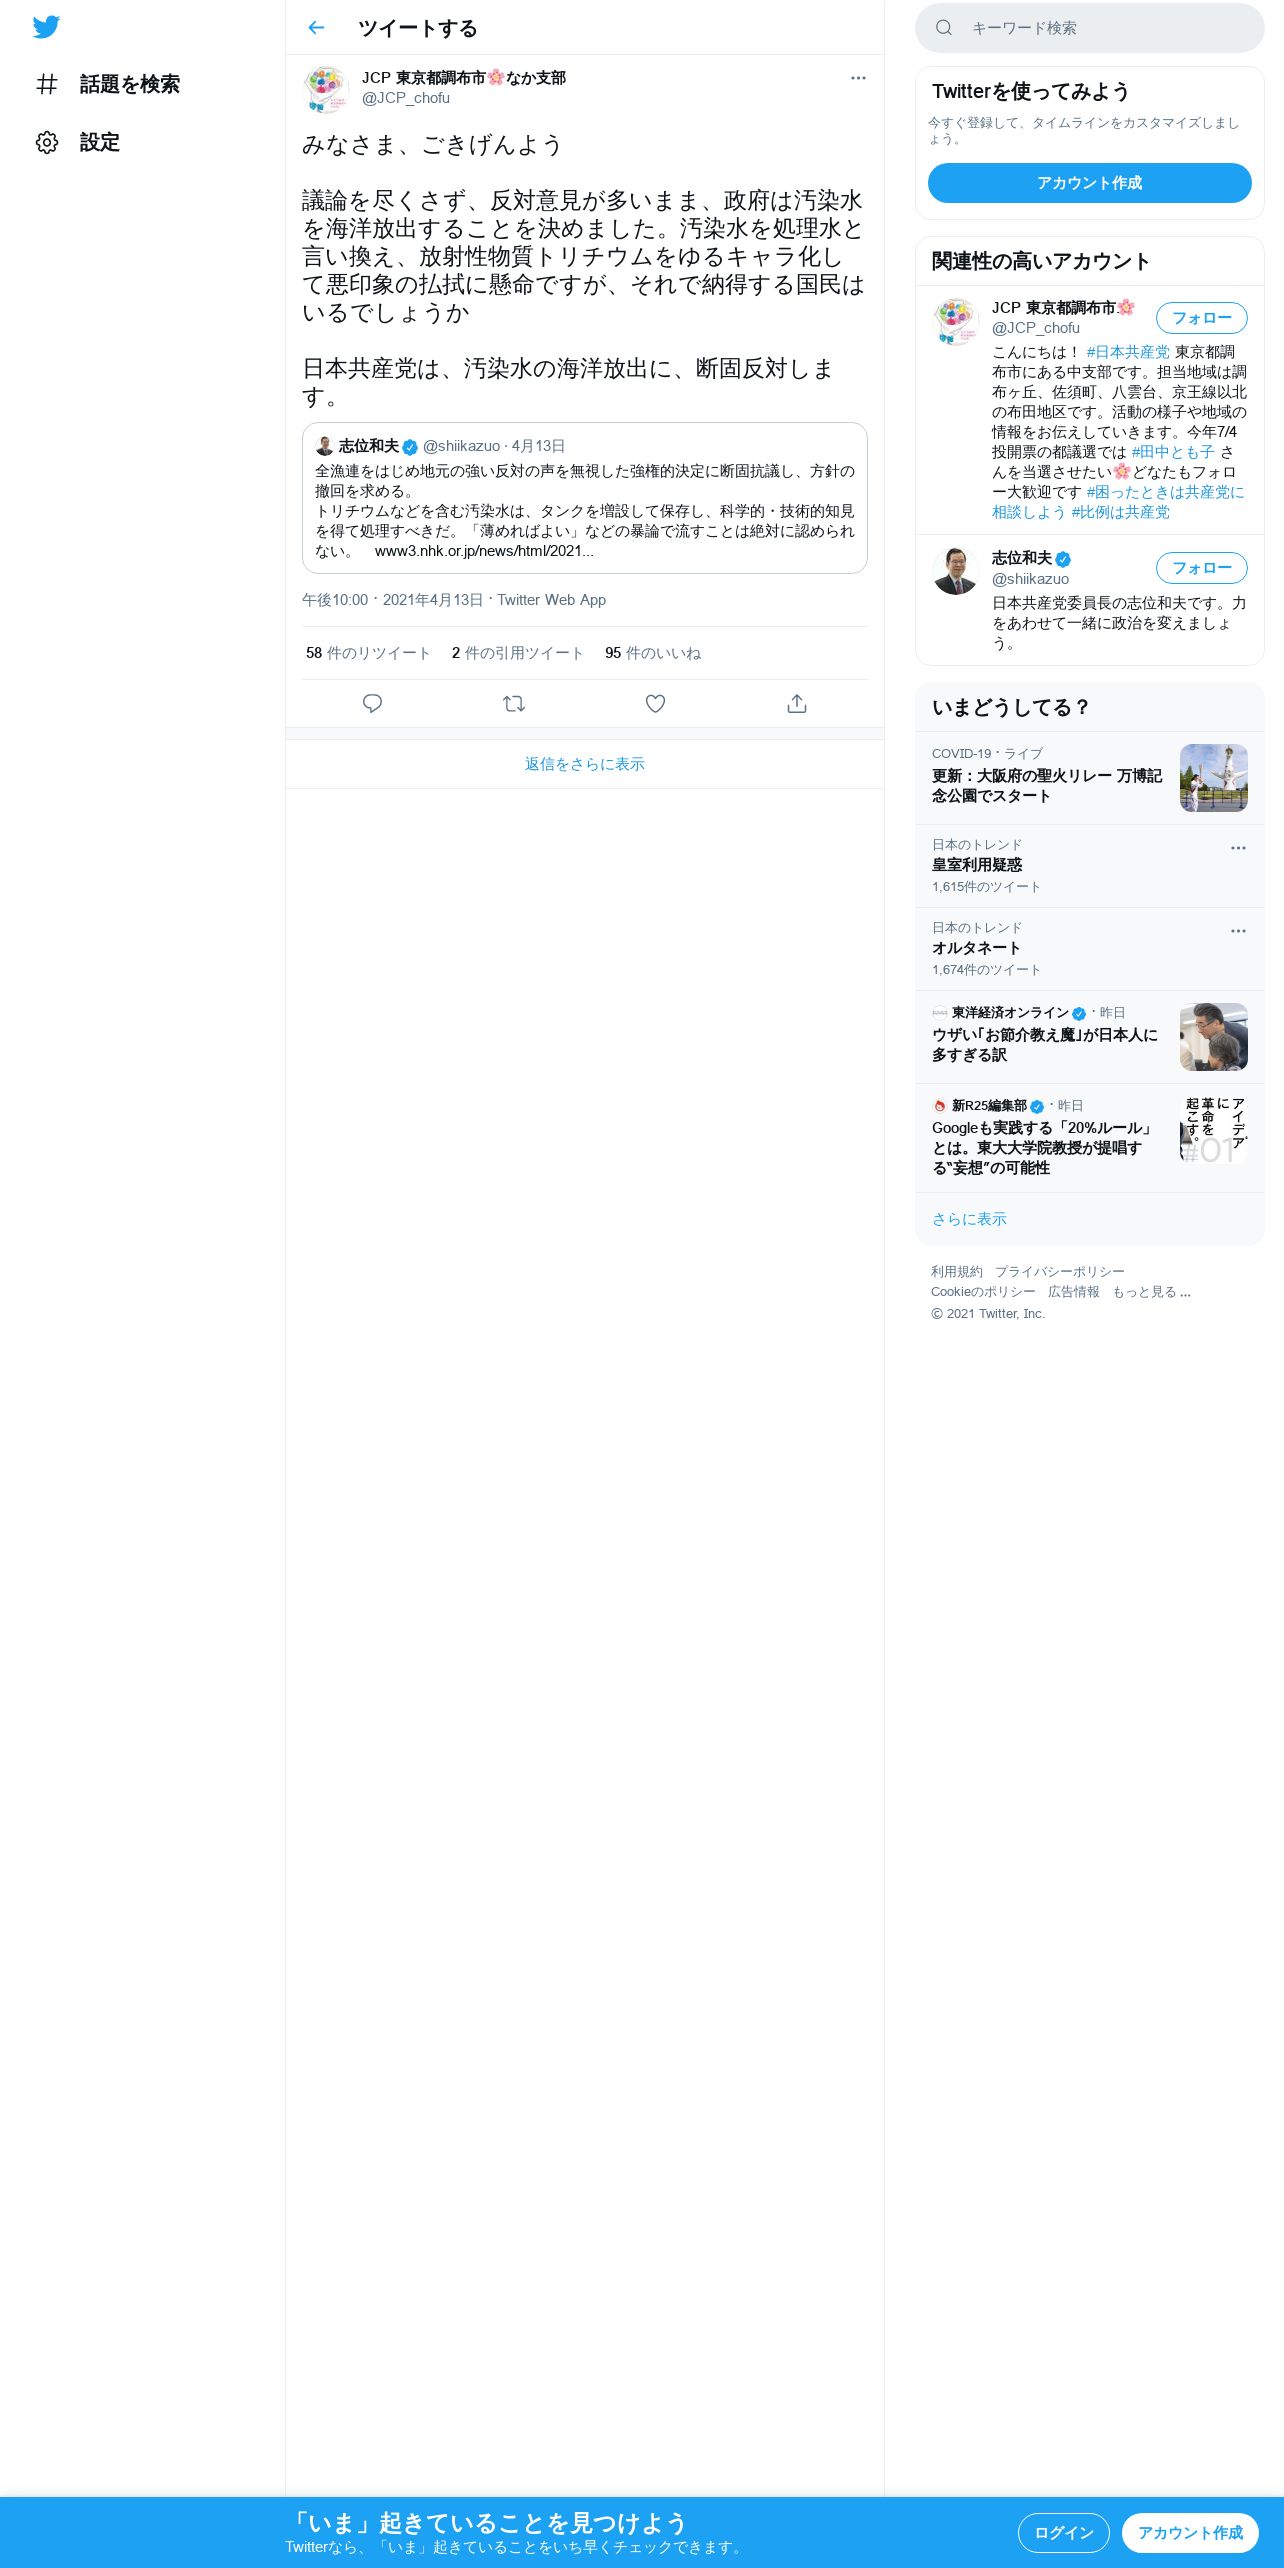Image resolution: width=1284 pixels, height=2568 pixels.
Task: Click 新R25編集部 logo icon
Action: point(939,1106)
